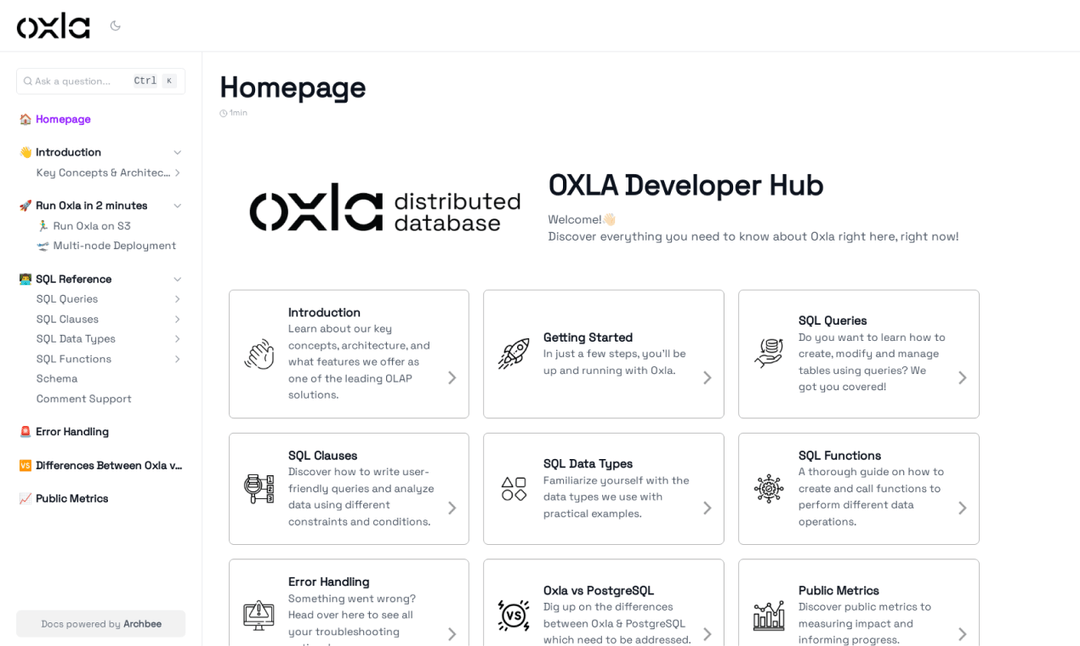The image size is (1080, 646).
Task: Click arrow on SQL Functions card
Action: (x=962, y=508)
